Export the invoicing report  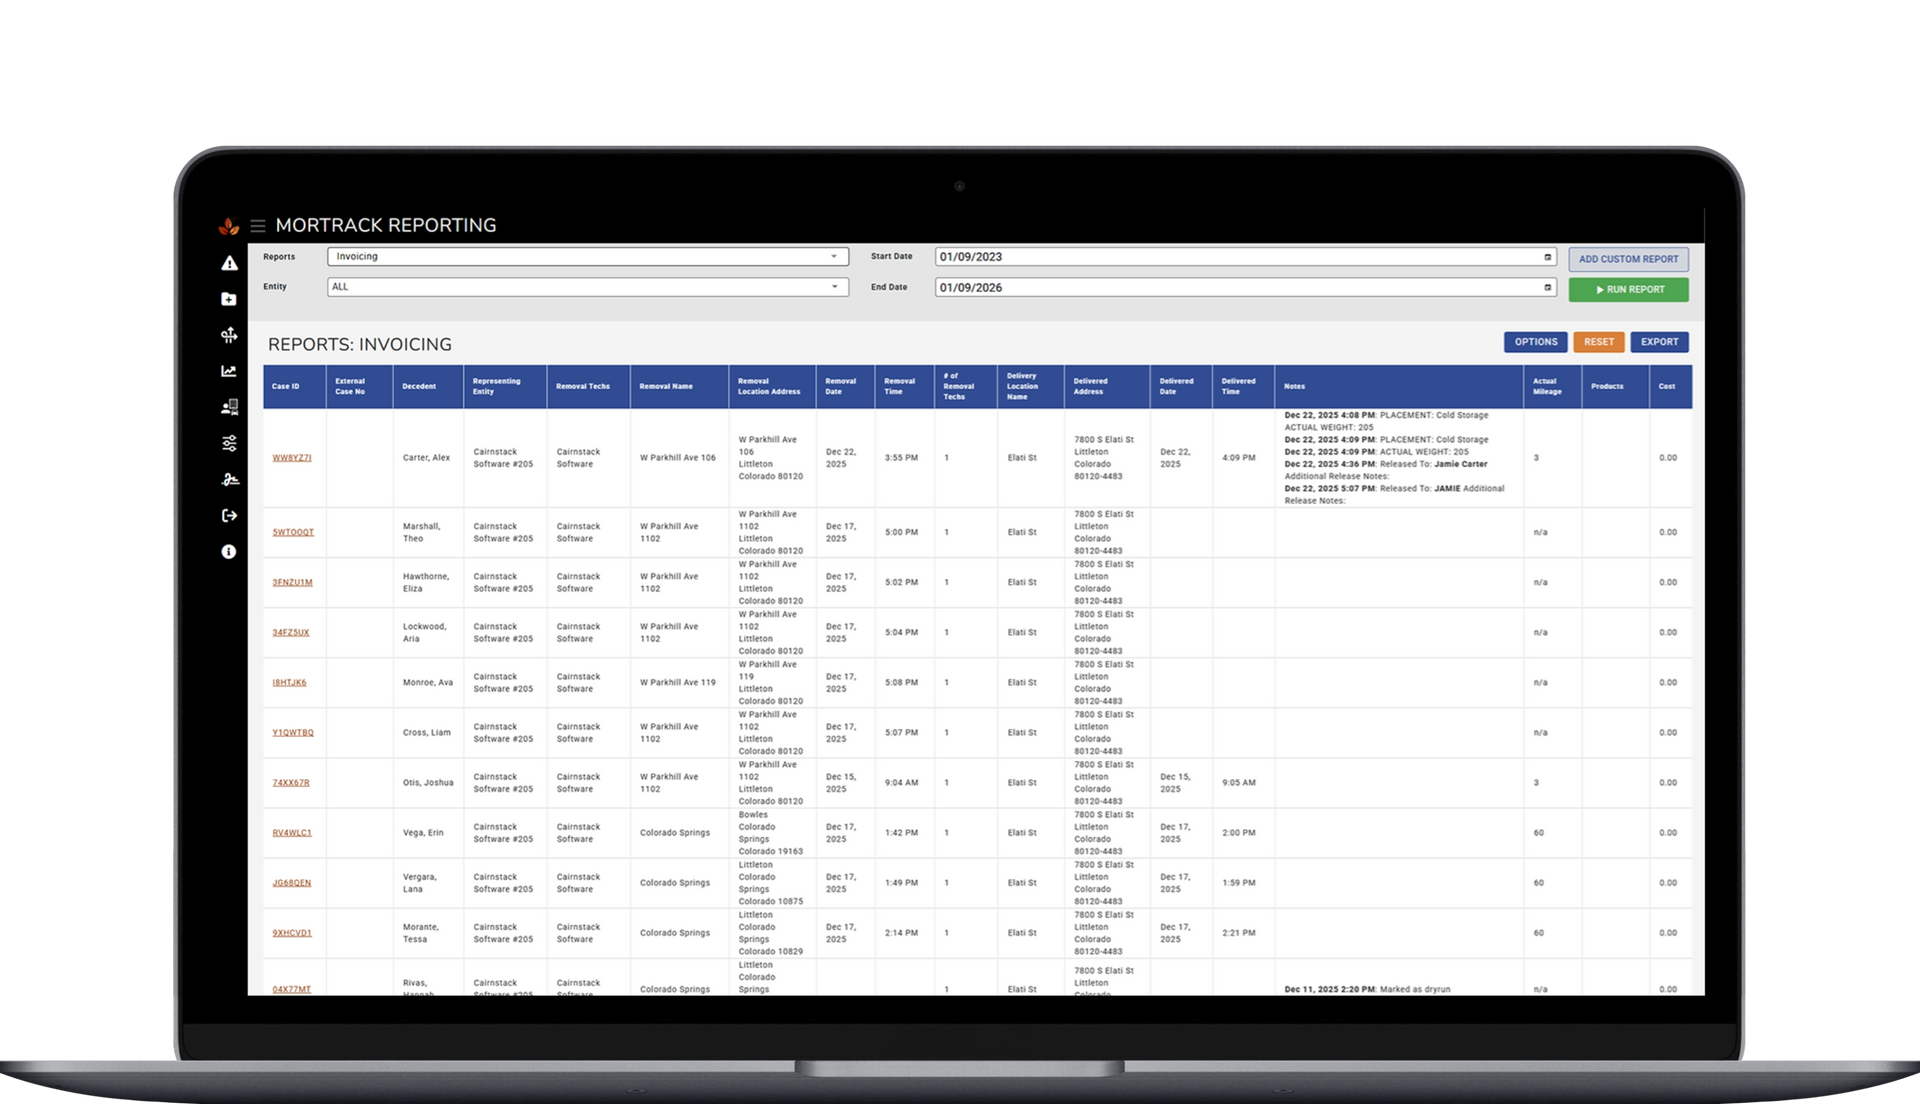[1659, 342]
